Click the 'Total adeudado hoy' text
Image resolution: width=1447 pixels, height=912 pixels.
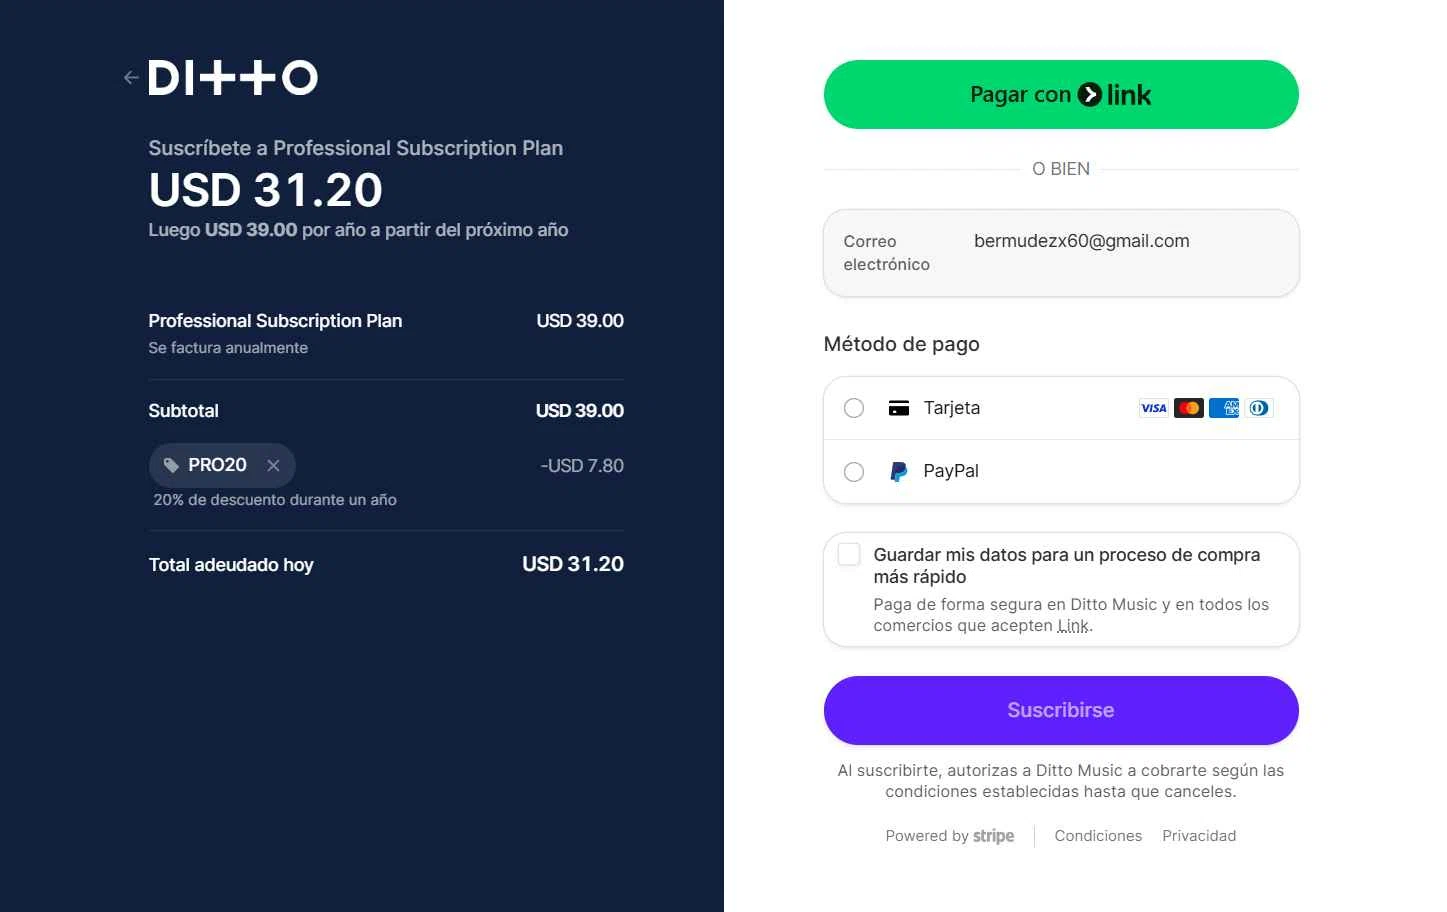pyautogui.click(x=231, y=565)
